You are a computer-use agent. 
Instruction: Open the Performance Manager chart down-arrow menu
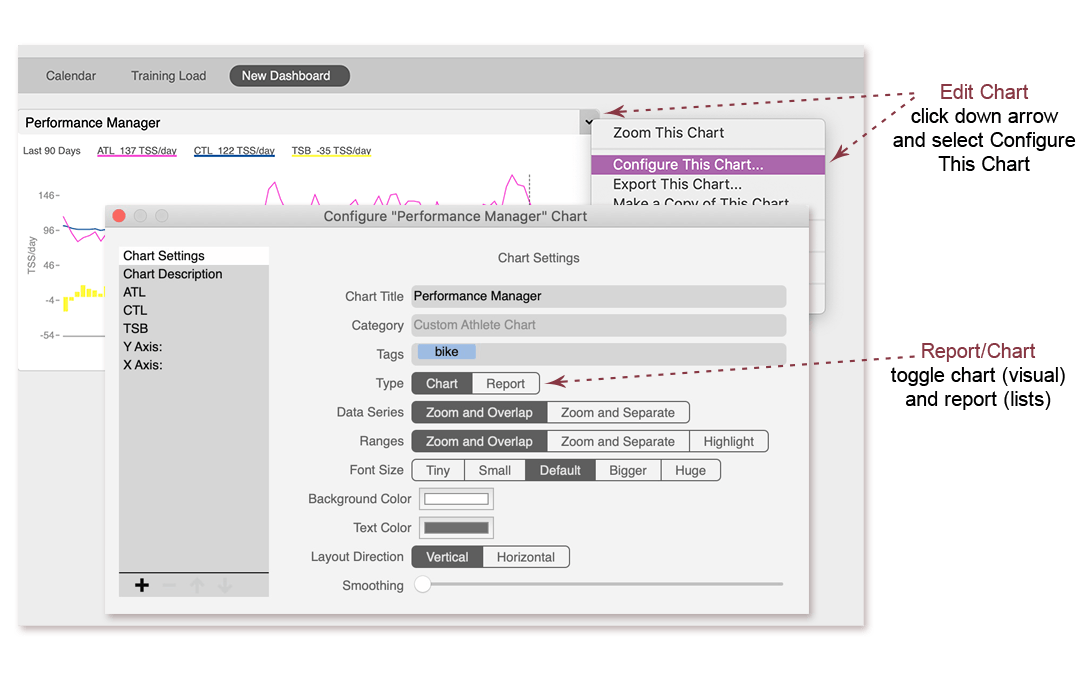tap(589, 122)
